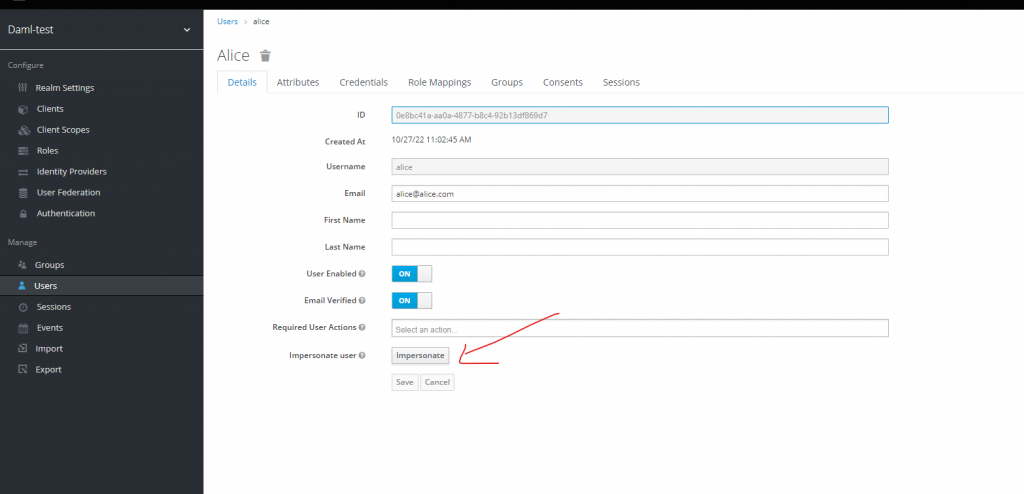The width and height of the screenshot is (1024, 494).
Task: View the Sessions tab of Alice
Action: pyautogui.click(x=621, y=82)
